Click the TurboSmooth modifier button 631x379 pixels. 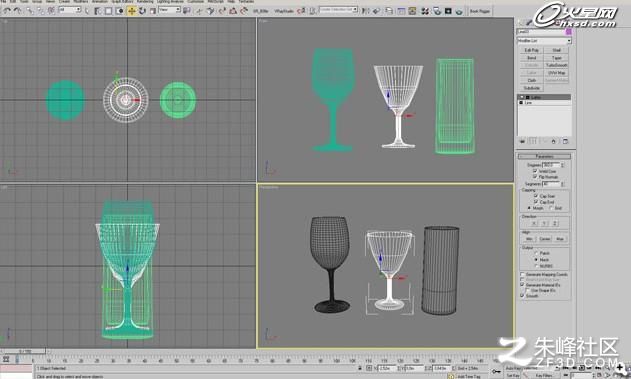tap(557, 65)
